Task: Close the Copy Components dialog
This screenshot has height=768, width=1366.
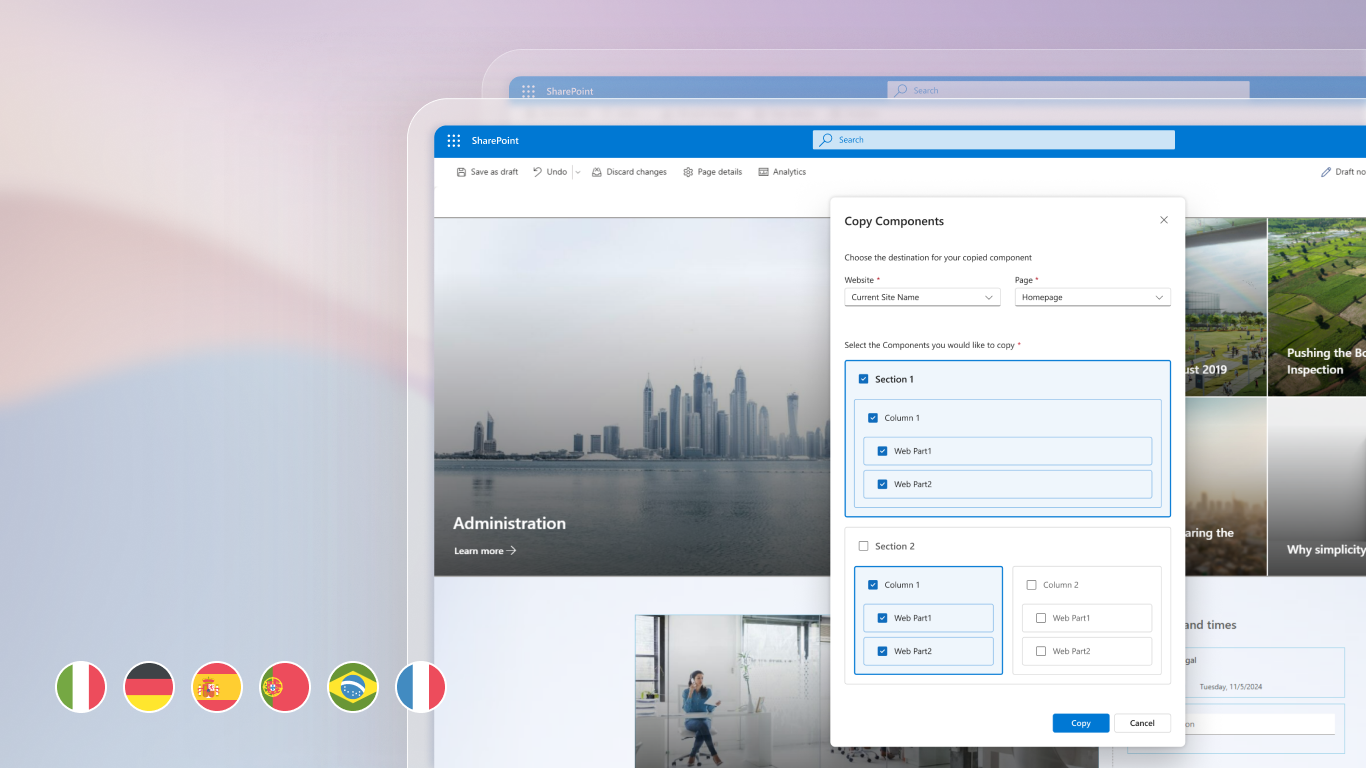Action: click(1163, 220)
